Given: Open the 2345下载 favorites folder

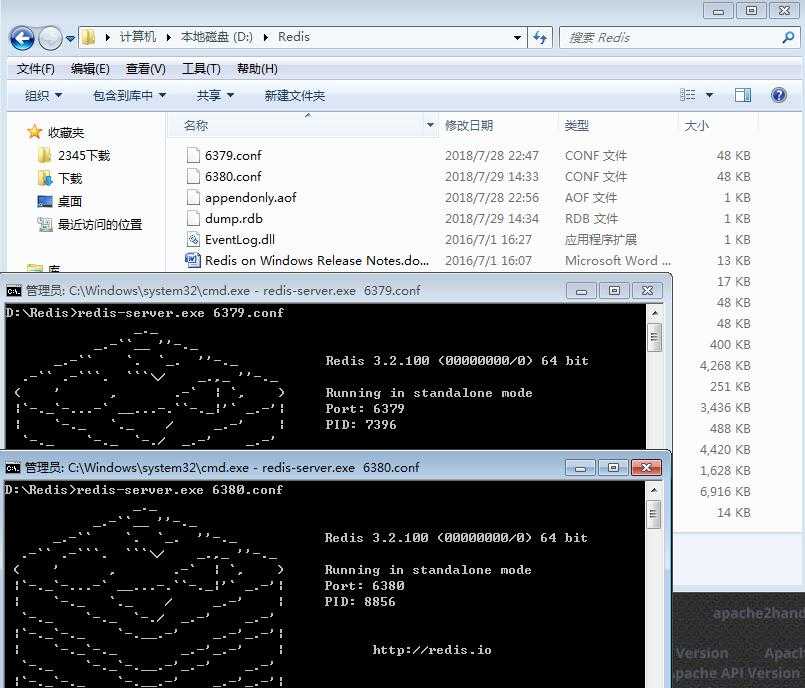Looking at the screenshot, I should point(84,155).
